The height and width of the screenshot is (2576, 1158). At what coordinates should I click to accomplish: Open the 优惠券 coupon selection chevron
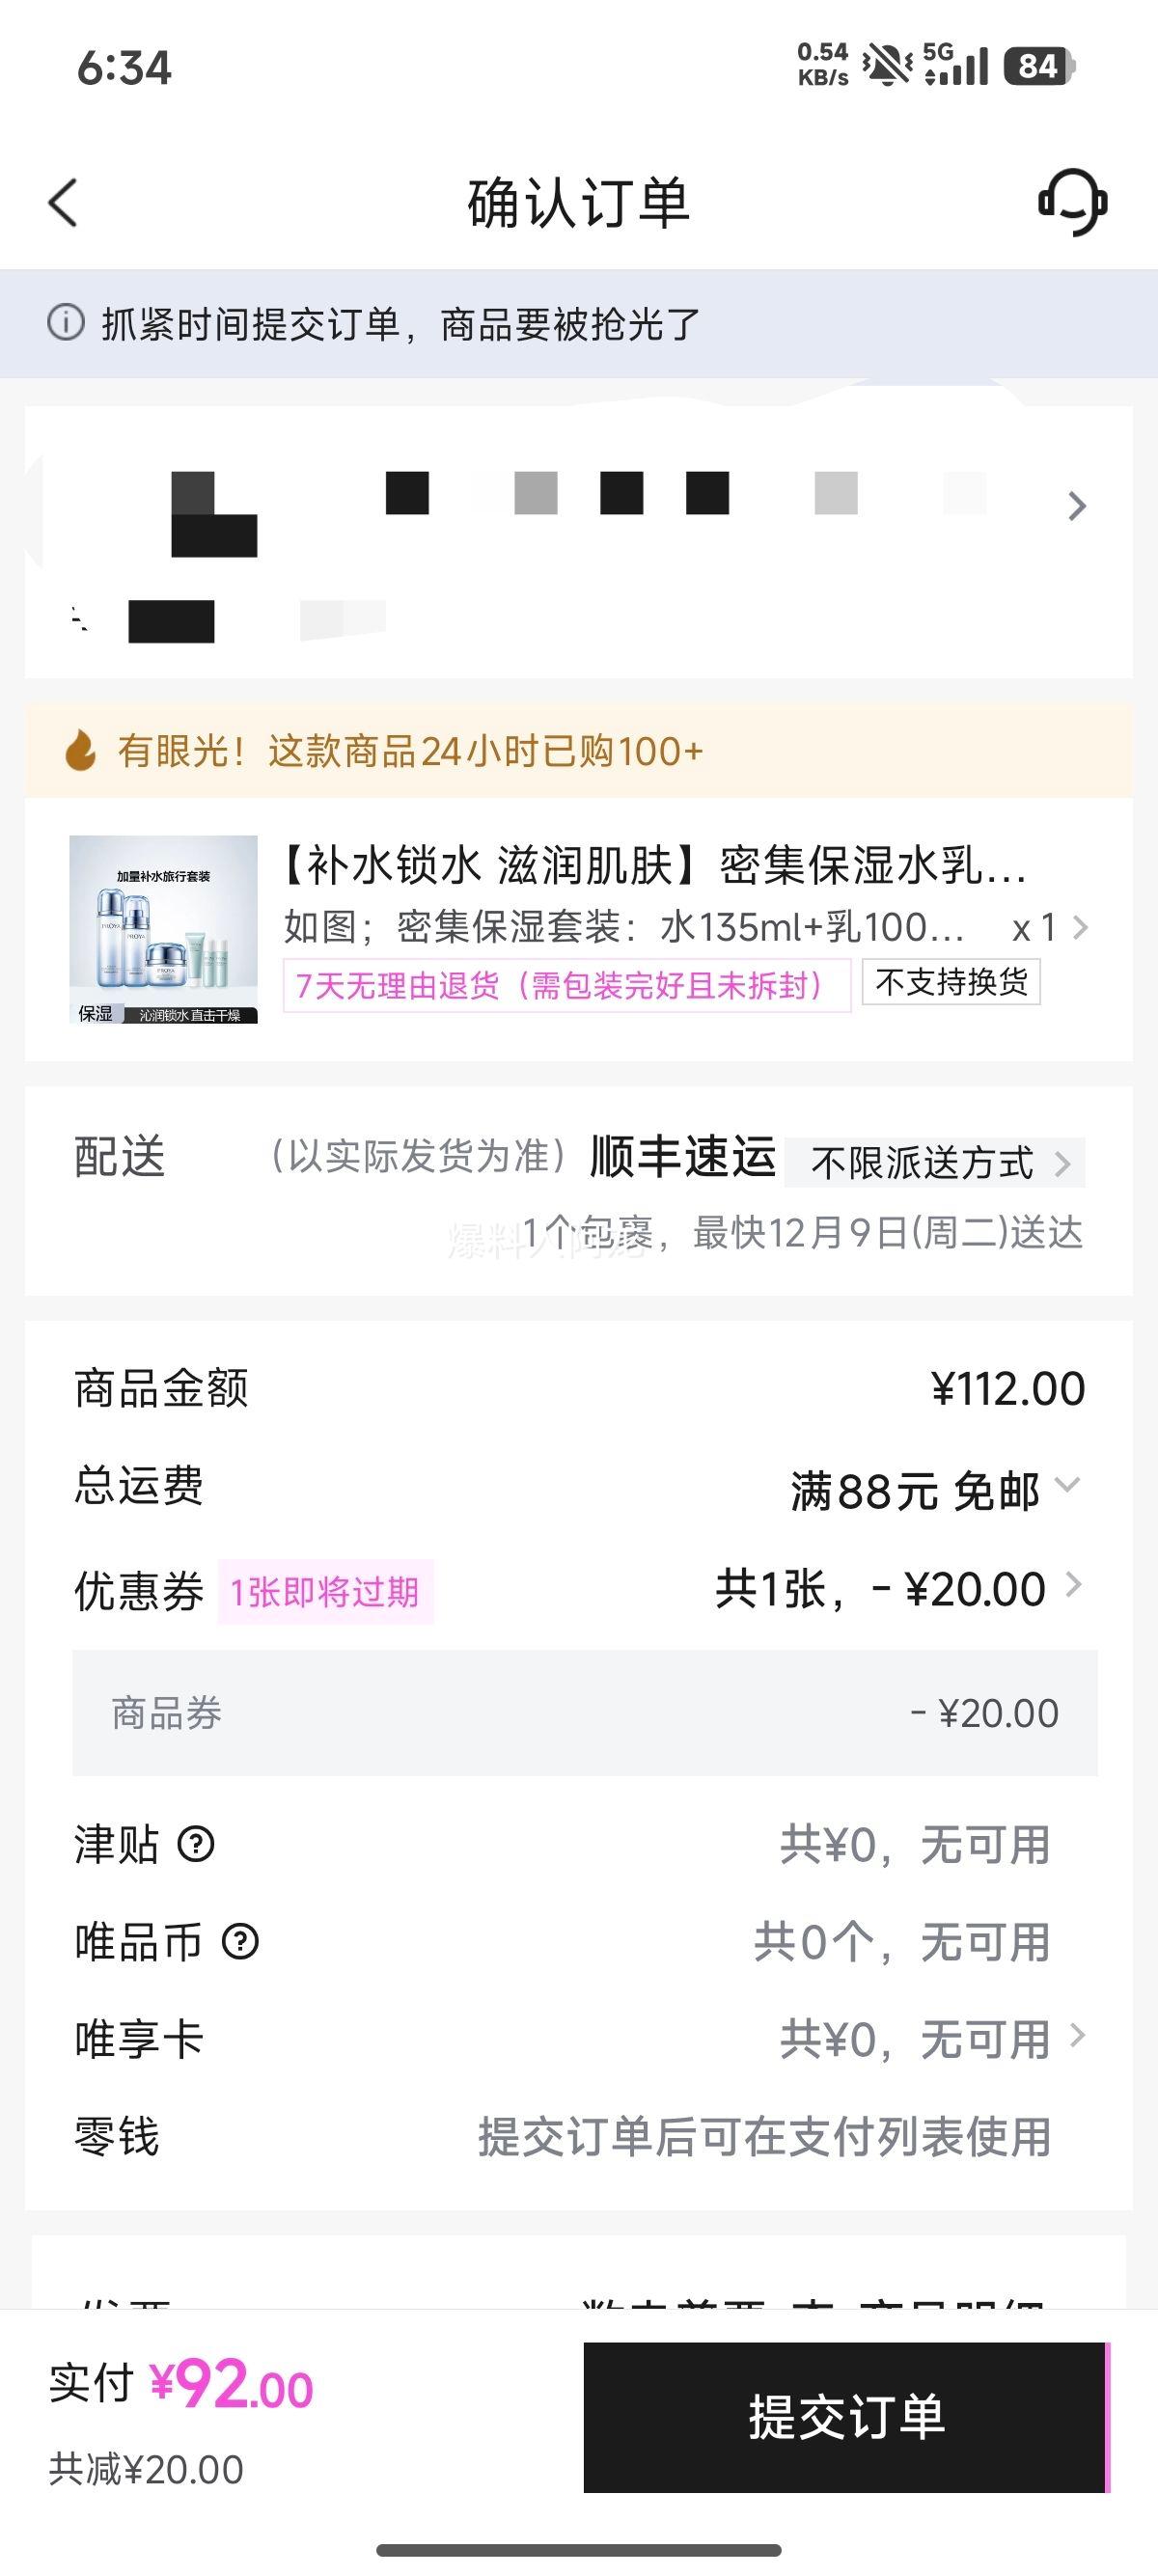(x=1073, y=1585)
